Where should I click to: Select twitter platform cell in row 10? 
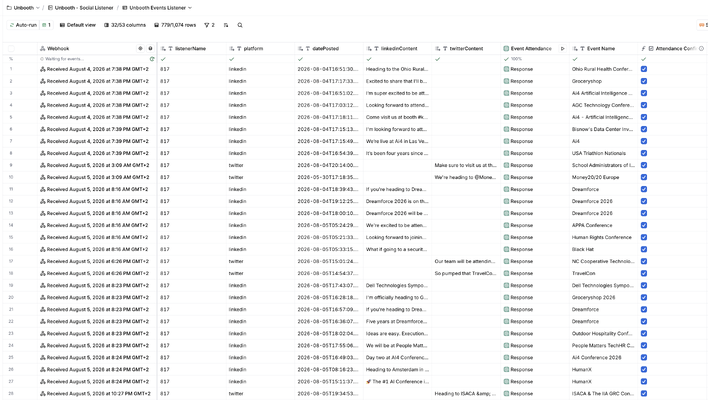coord(260,177)
